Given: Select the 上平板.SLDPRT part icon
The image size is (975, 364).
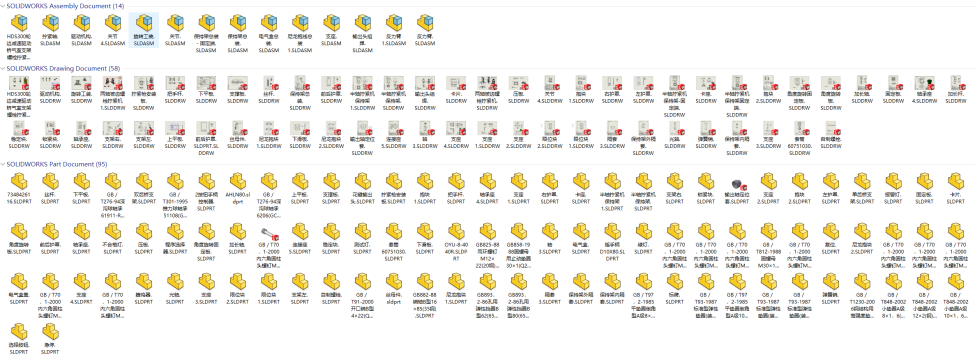Looking at the screenshot, I should click(x=300, y=182).
